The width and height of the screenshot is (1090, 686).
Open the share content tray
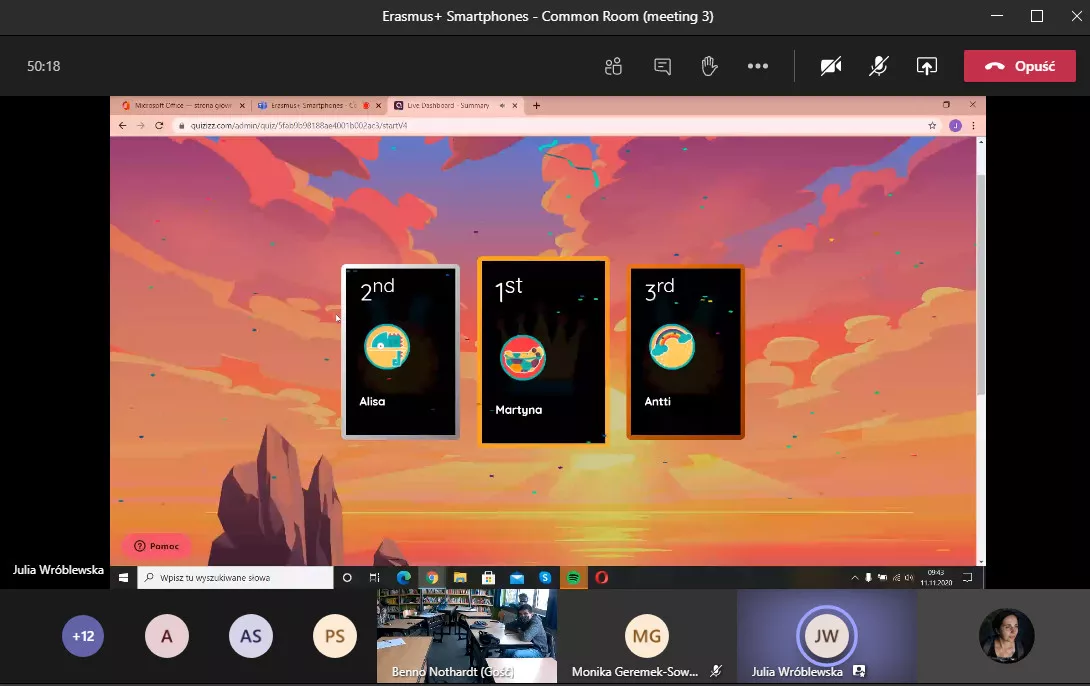pos(926,66)
